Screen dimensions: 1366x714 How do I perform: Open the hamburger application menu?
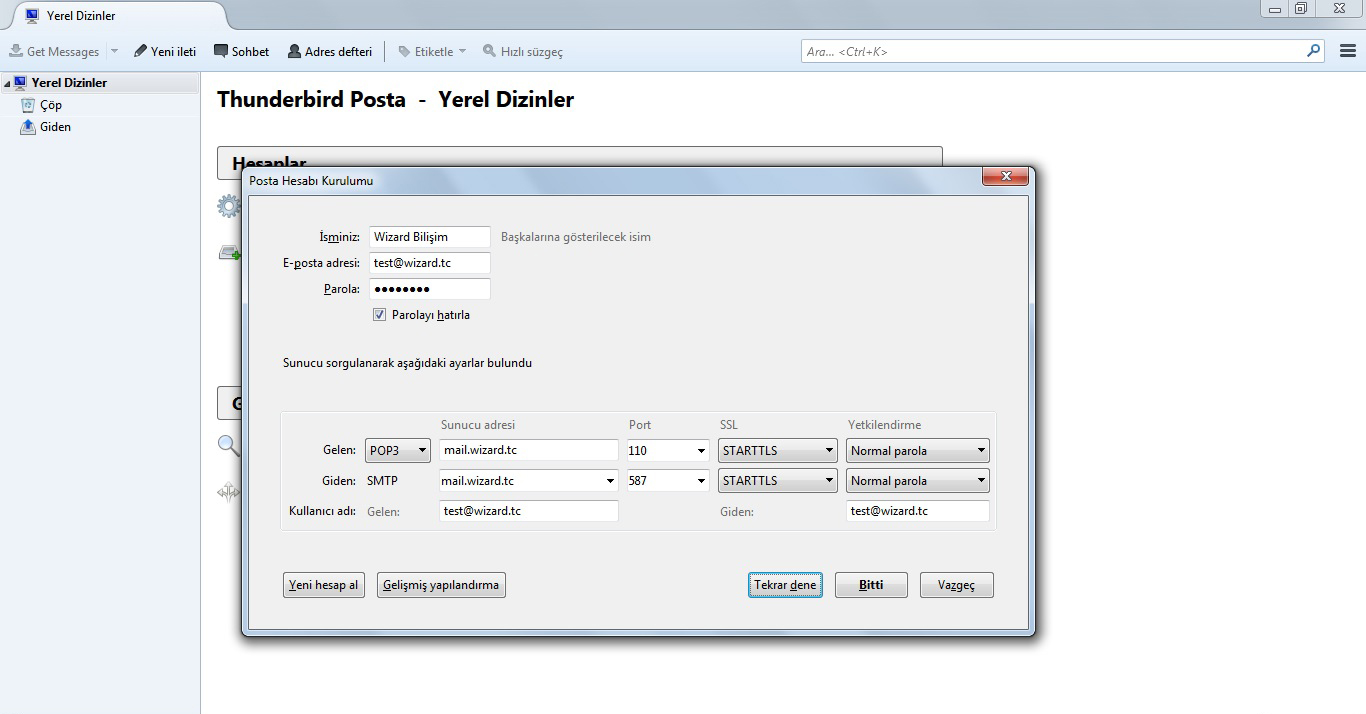[1347, 51]
